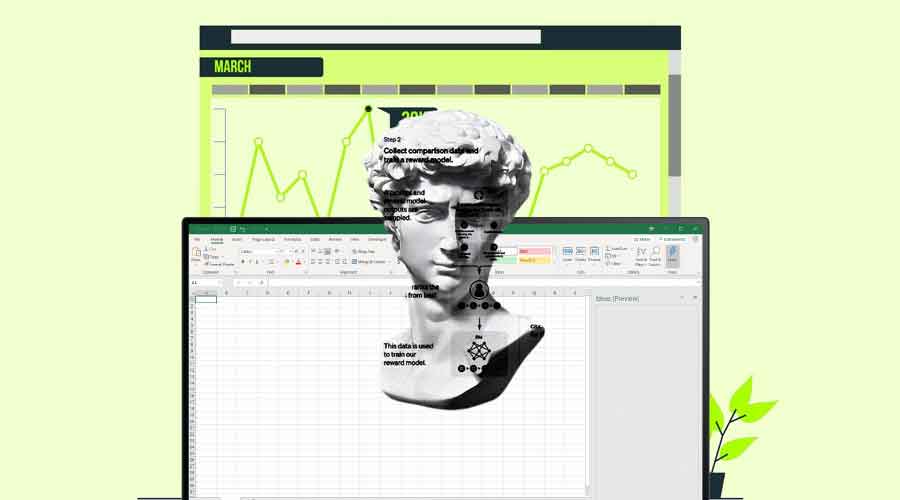Switch to the Page Layout ribbon tab
The image size is (900, 500).
(263, 239)
